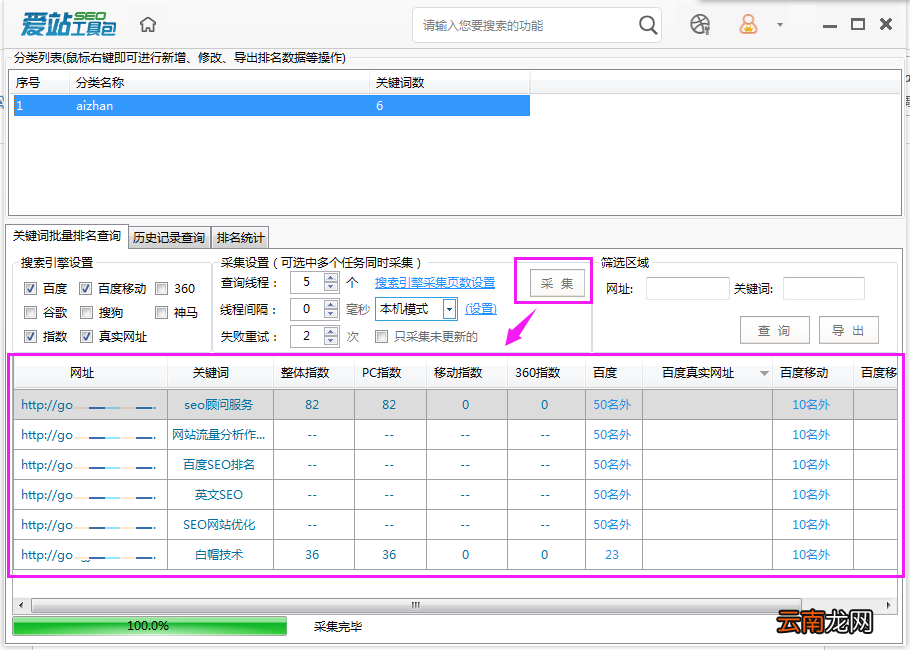Enable the 神马 checkbox

click(162, 313)
